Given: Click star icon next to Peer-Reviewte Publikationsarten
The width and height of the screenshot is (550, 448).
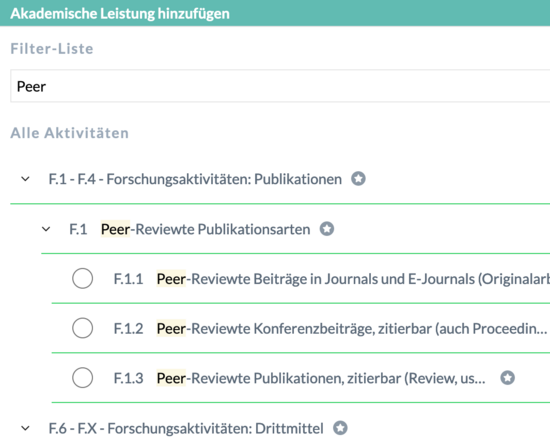Looking at the screenshot, I should tap(327, 229).
